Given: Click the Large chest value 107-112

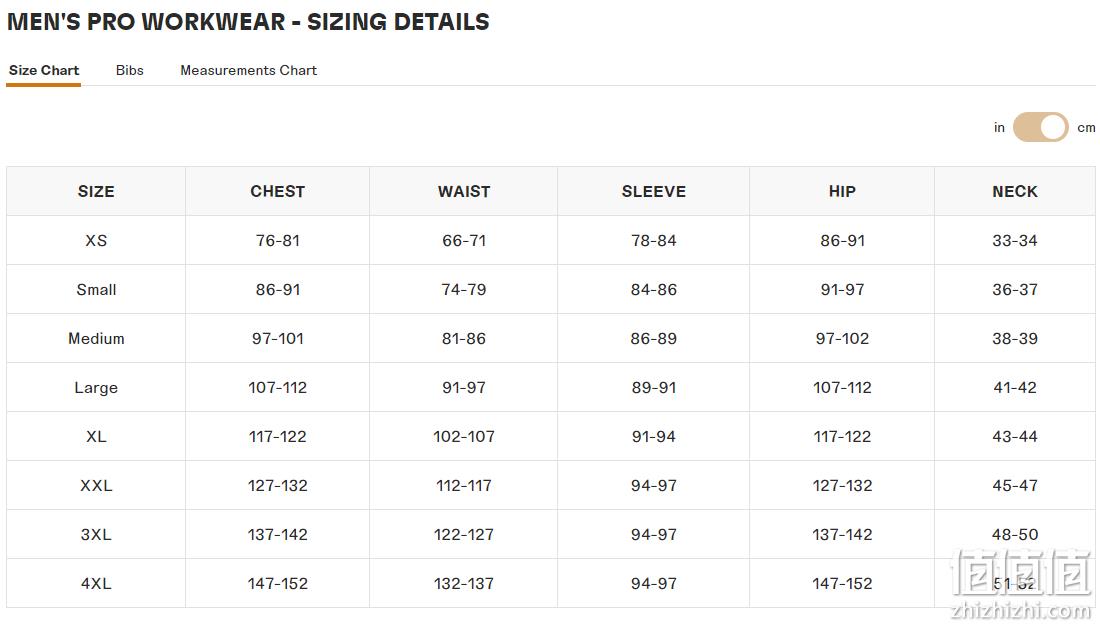Looking at the screenshot, I should pos(278,387).
